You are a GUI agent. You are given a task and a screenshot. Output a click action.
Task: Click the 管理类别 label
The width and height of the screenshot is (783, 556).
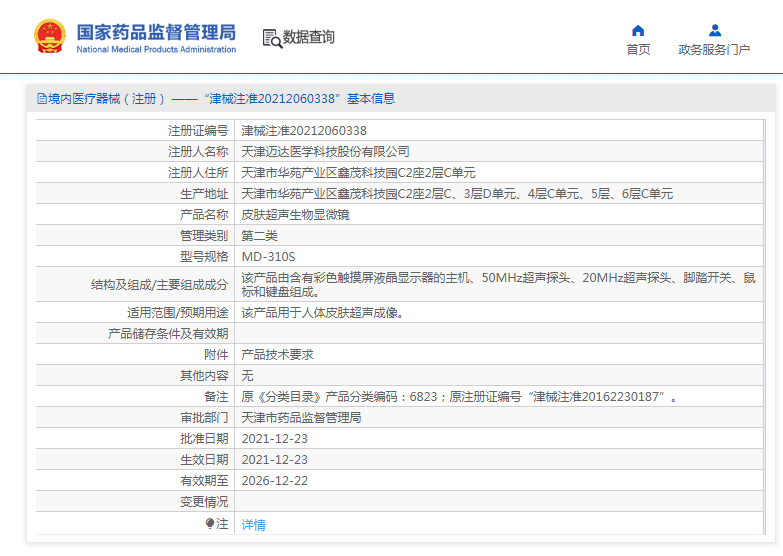coord(204,236)
